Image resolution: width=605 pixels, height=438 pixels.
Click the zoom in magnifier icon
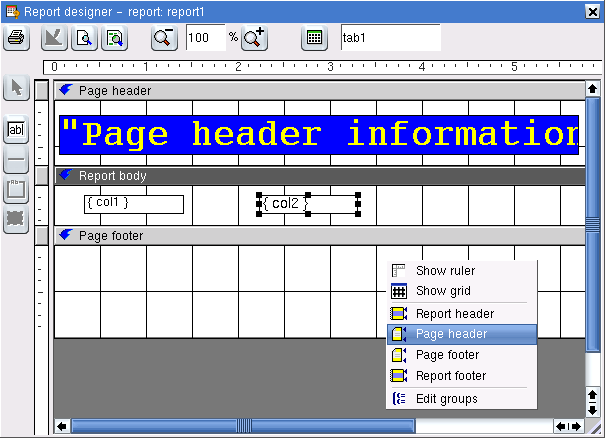pos(254,38)
